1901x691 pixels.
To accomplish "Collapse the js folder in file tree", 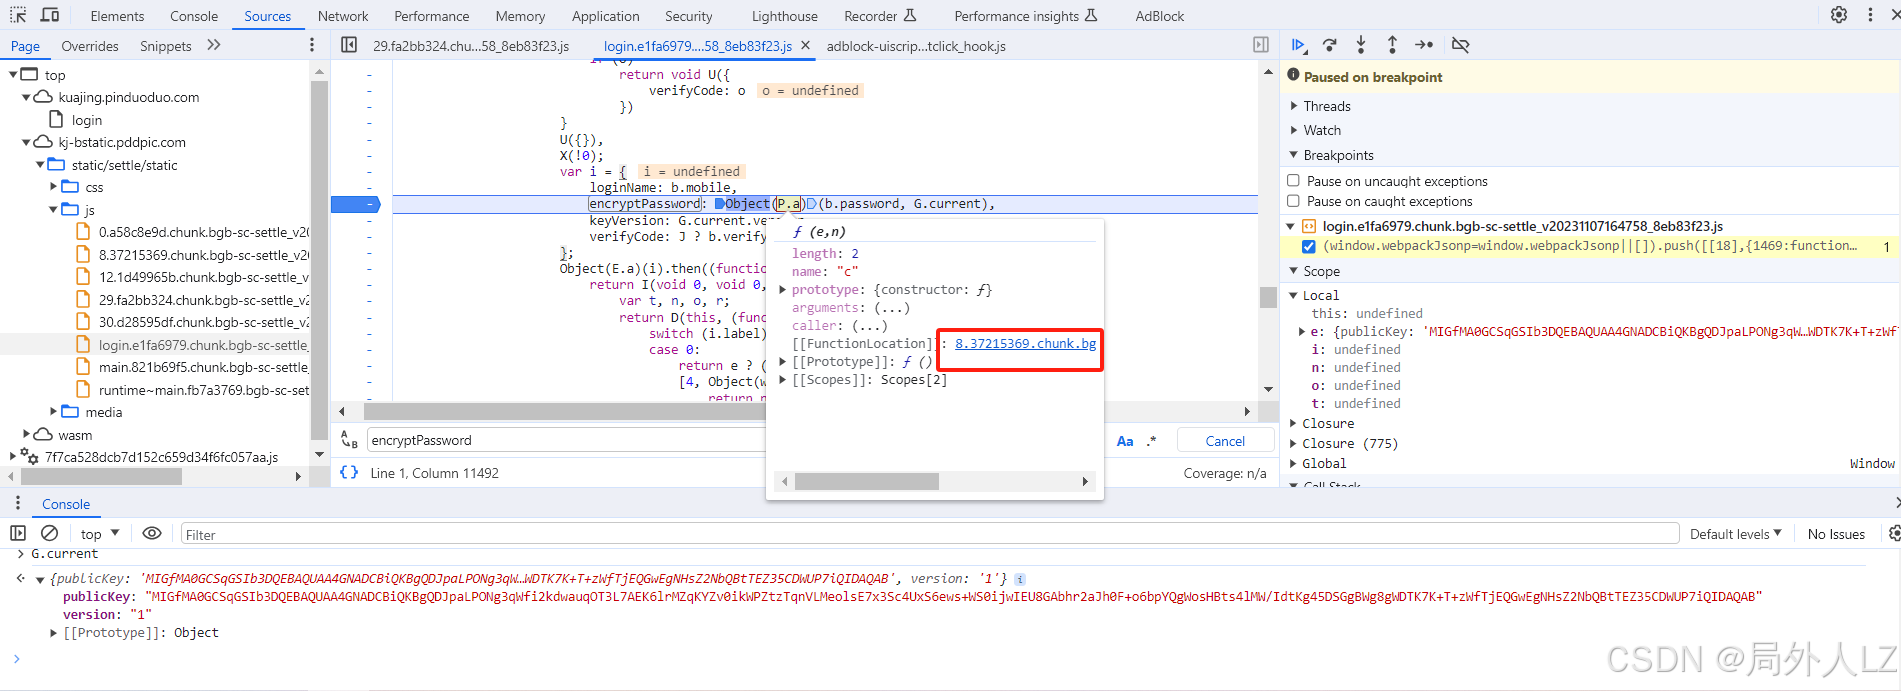I will [x=53, y=210].
